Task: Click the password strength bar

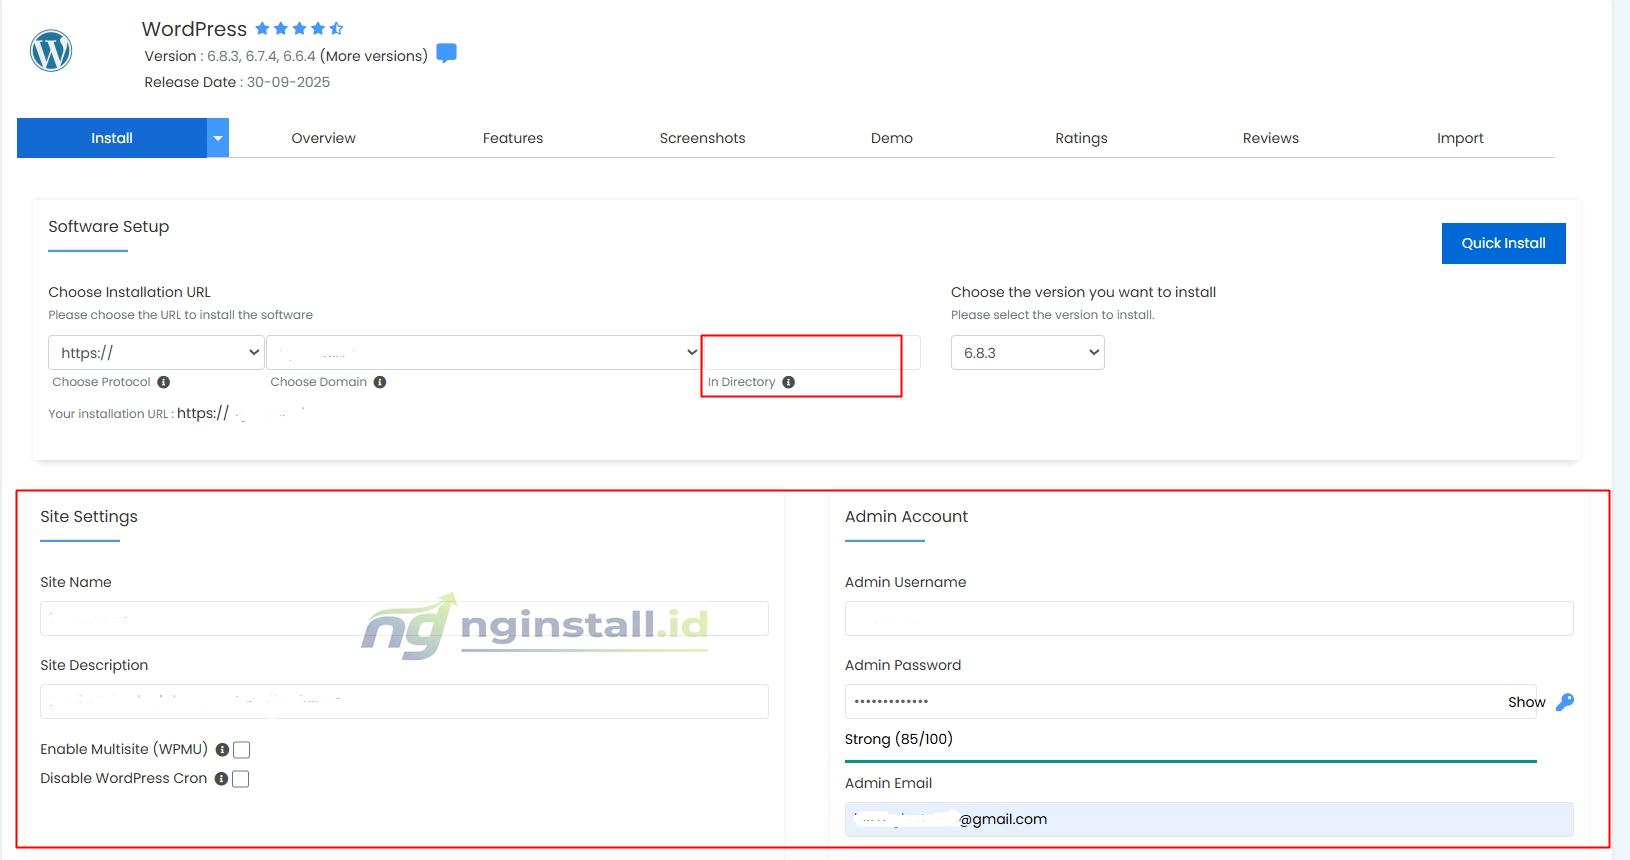Action: (x=1190, y=761)
